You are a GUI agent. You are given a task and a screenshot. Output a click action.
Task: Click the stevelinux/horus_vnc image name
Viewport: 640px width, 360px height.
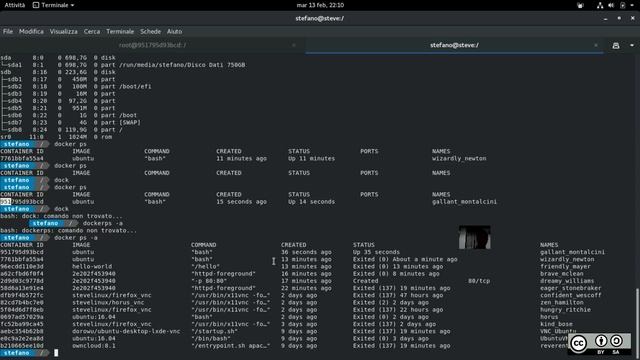(x=108, y=302)
